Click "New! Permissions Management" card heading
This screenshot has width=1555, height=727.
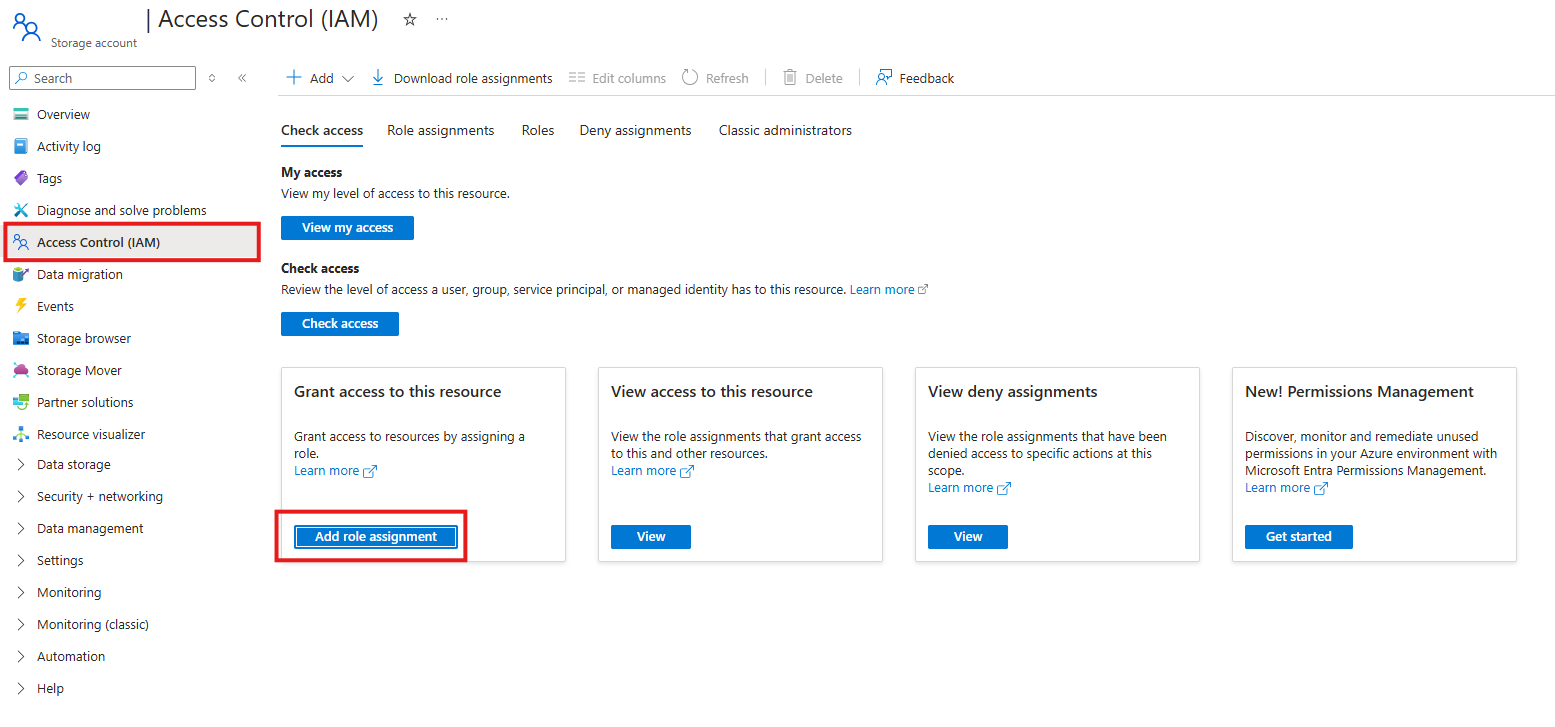pos(1360,392)
